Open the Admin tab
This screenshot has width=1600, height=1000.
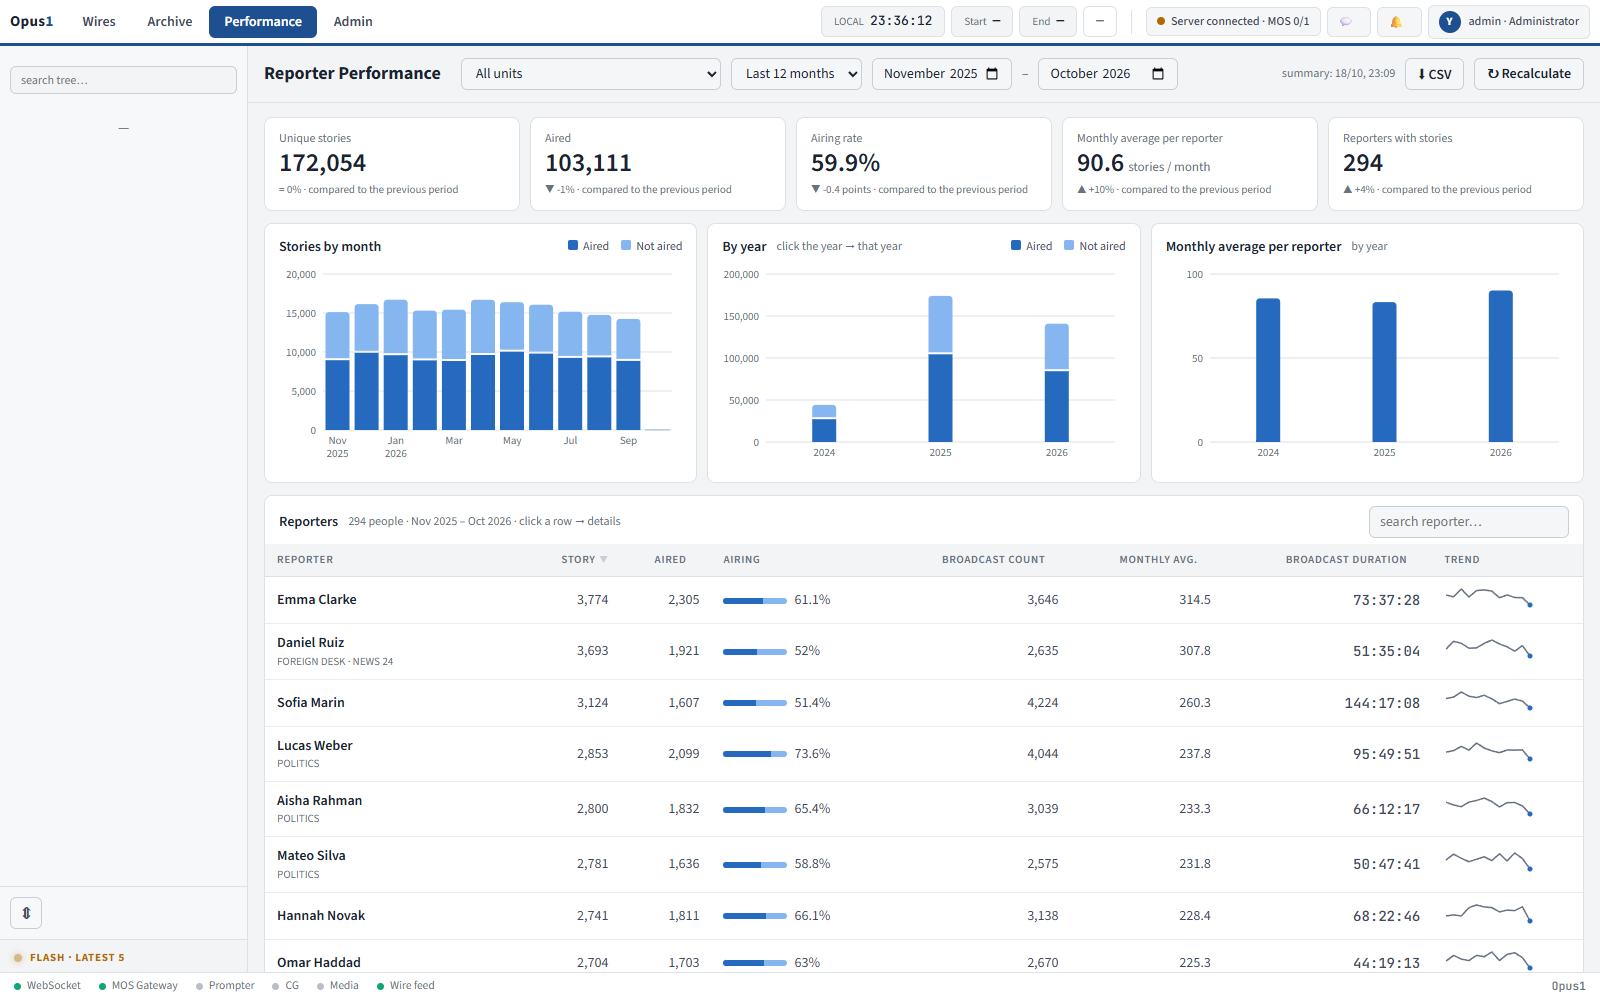coord(353,21)
